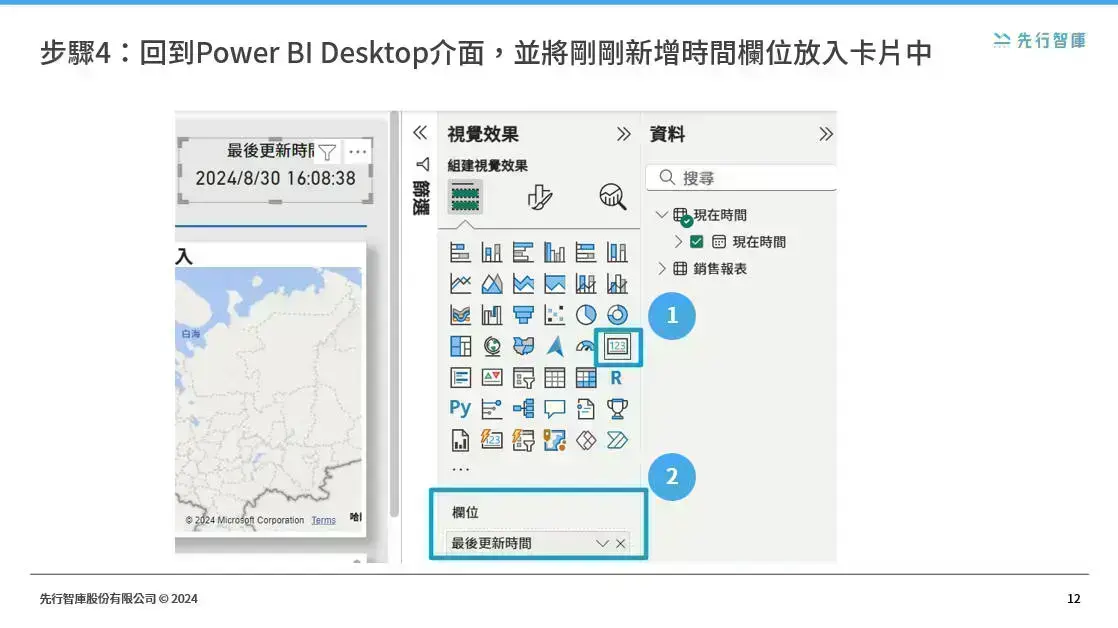Open the Terms link on the map
This screenshot has width=1118, height=628.
(x=324, y=520)
